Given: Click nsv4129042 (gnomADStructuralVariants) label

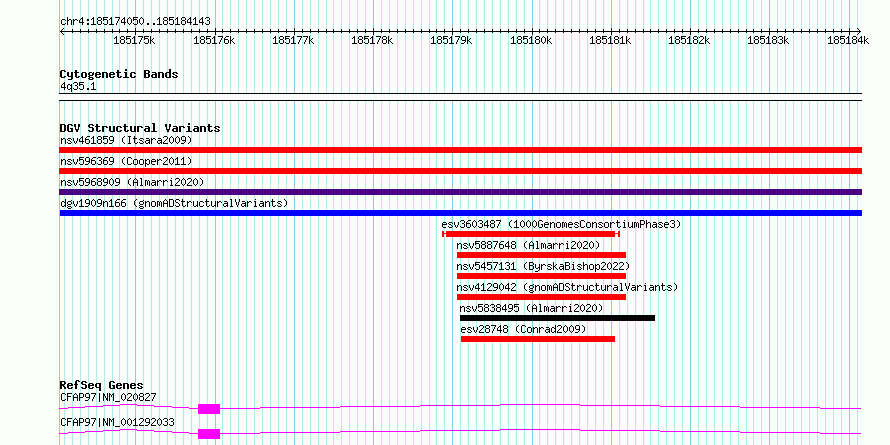Looking at the screenshot, I should (567, 287).
